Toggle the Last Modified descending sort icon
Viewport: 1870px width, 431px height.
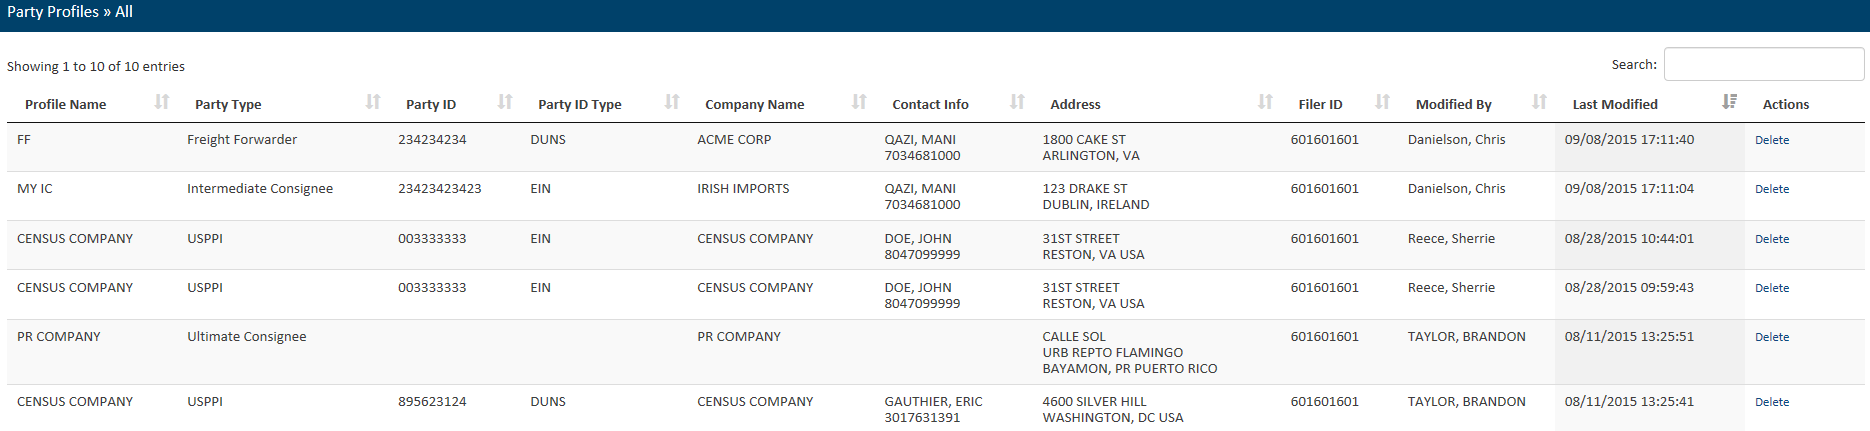(x=1729, y=102)
